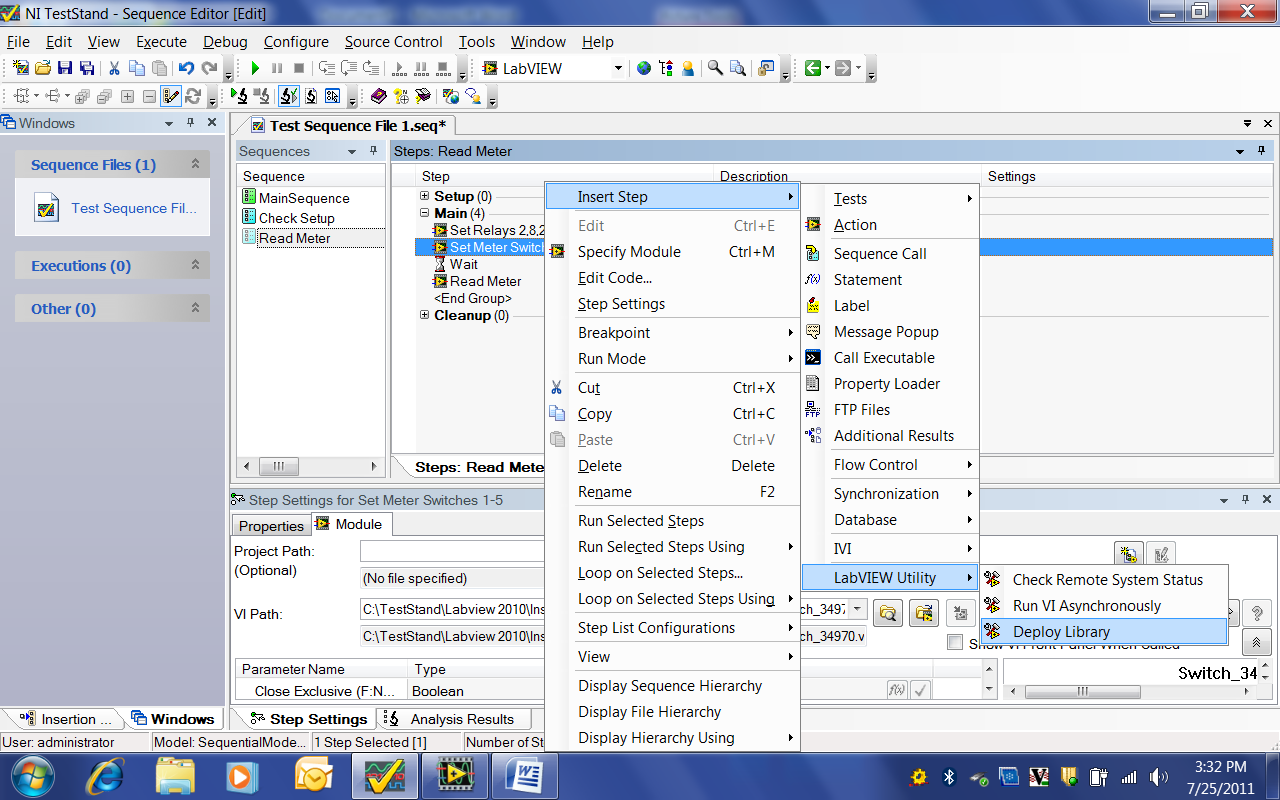This screenshot has width=1280, height=800.
Task: Open LabVIEW from the taskbar
Action: coord(454,775)
